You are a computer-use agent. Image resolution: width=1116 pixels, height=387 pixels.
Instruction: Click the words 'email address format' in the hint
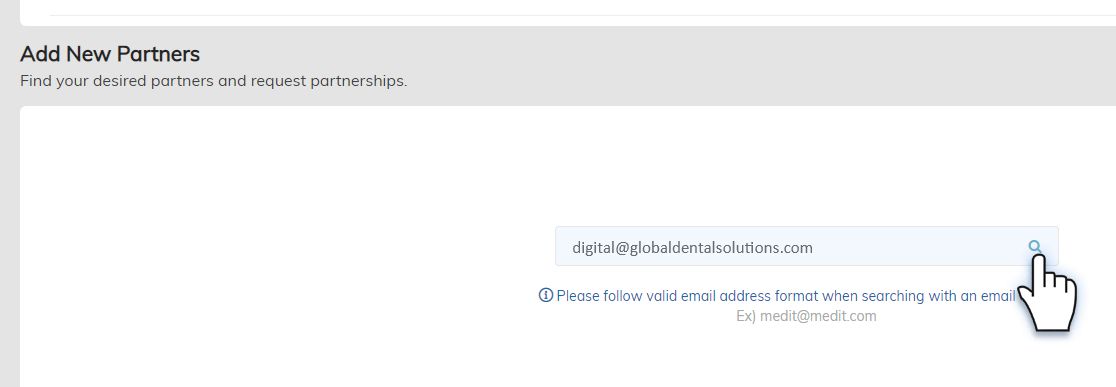749,296
